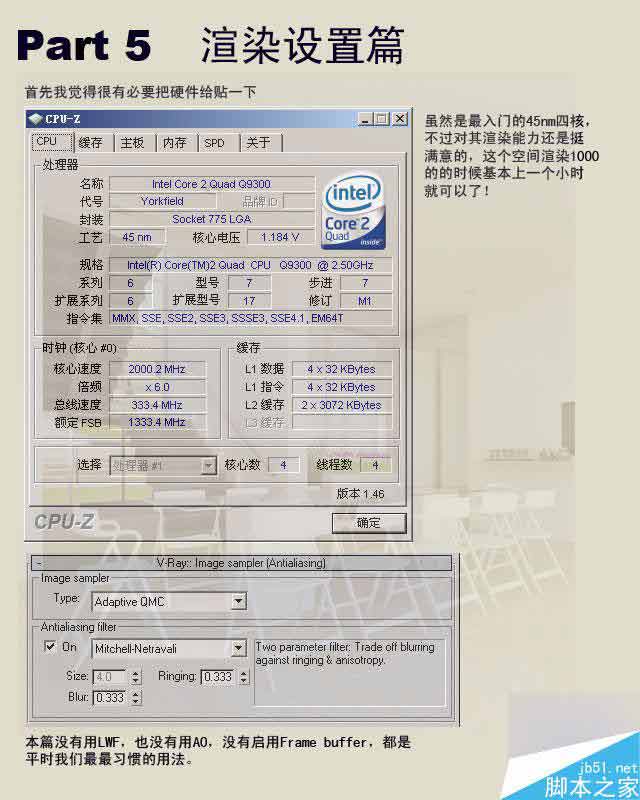Viewport: 640px width, 800px height.
Task: Click the name field Intel Core 2 Quad Q9300
Action: pyautogui.click(x=212, y=184)
